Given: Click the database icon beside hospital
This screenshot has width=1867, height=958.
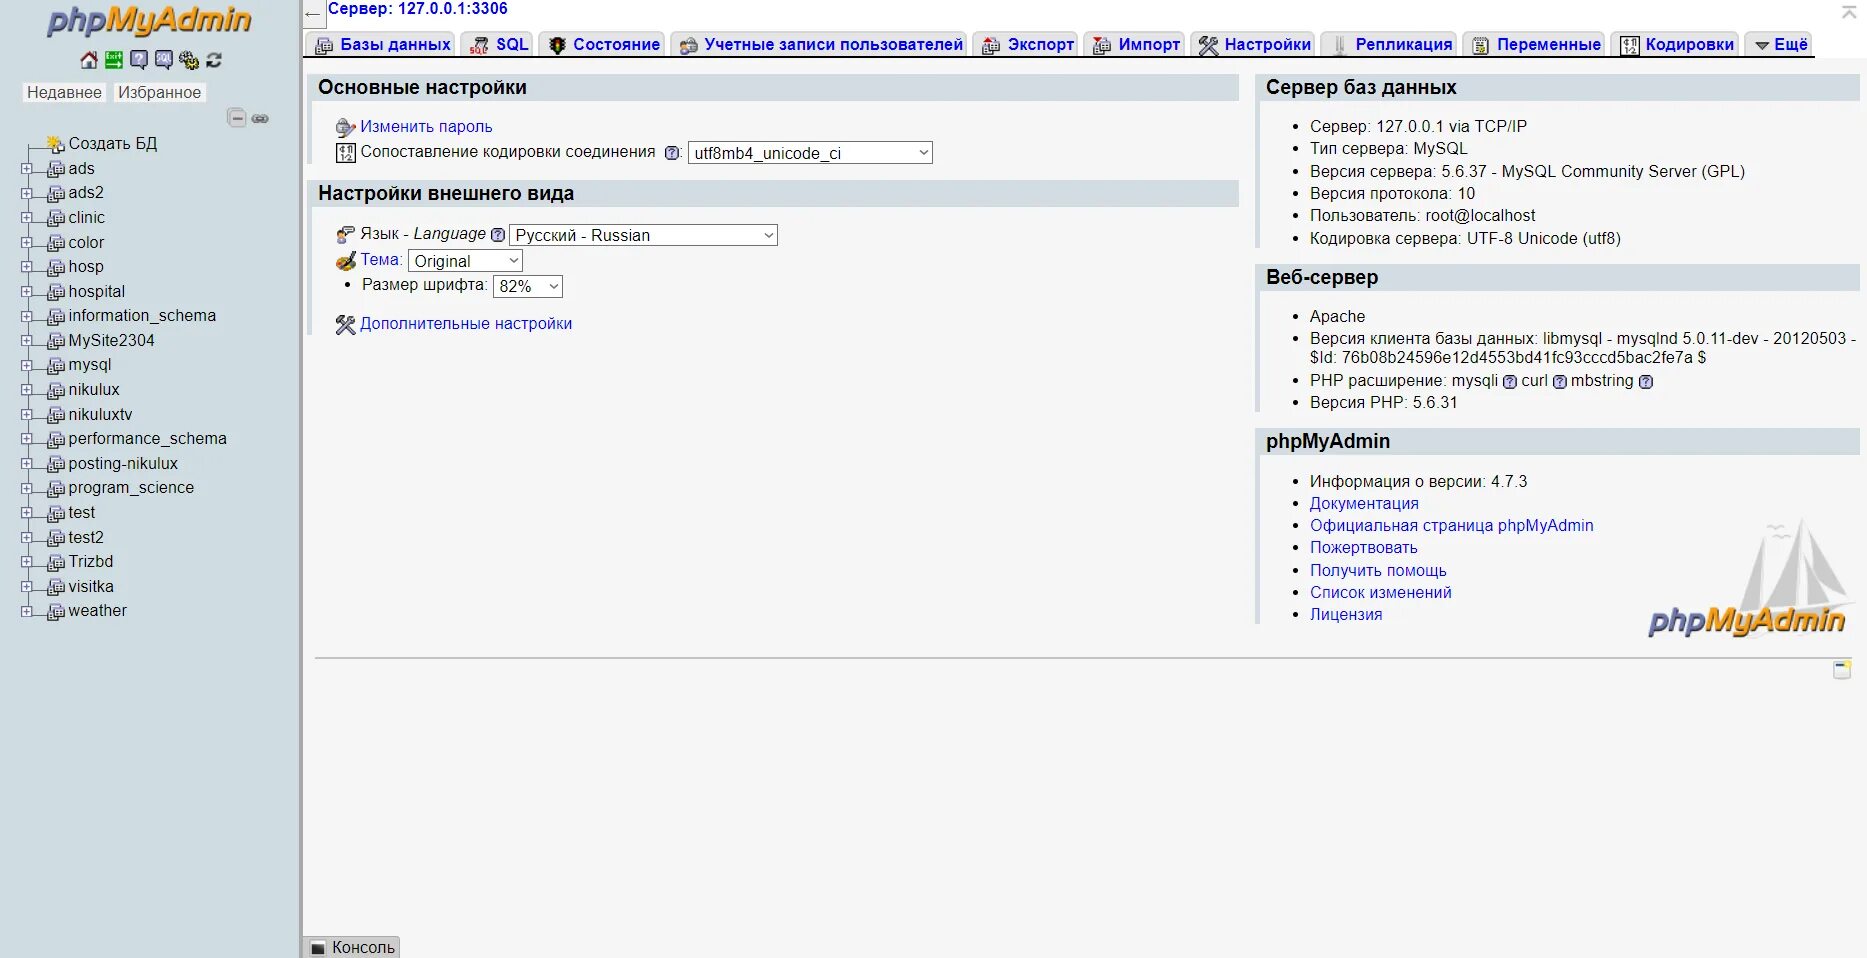Looking at the screenshot, I should point(56,292).
